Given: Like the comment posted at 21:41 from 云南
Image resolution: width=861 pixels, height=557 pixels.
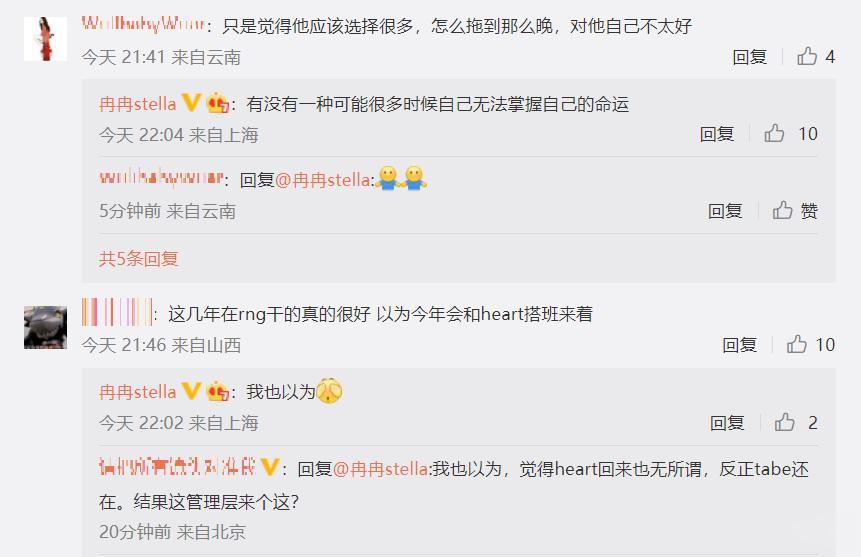Looking at the screenshot, I should point(807,56).
